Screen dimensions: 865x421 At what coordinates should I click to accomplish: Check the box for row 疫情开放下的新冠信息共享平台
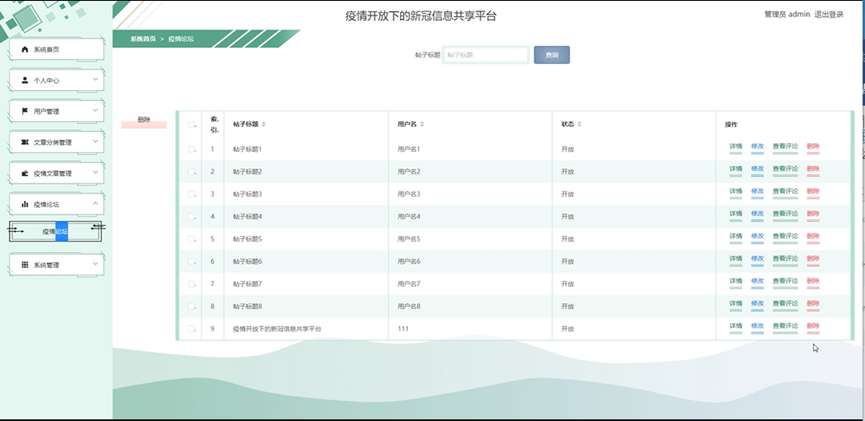(x=191, y=329)
